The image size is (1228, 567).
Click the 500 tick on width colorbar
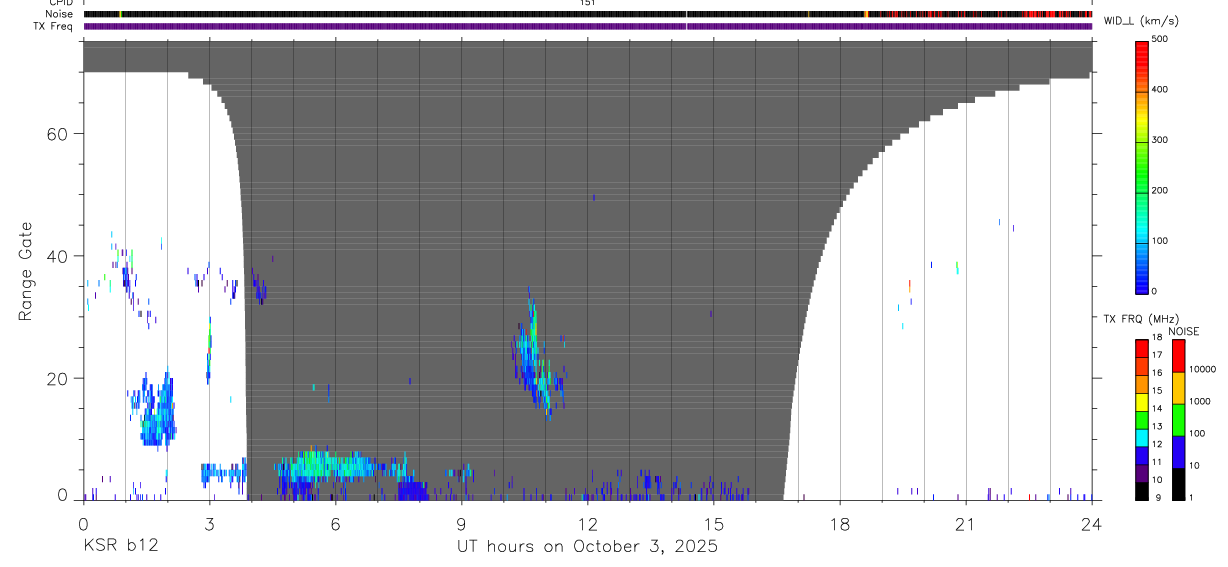1161,39
